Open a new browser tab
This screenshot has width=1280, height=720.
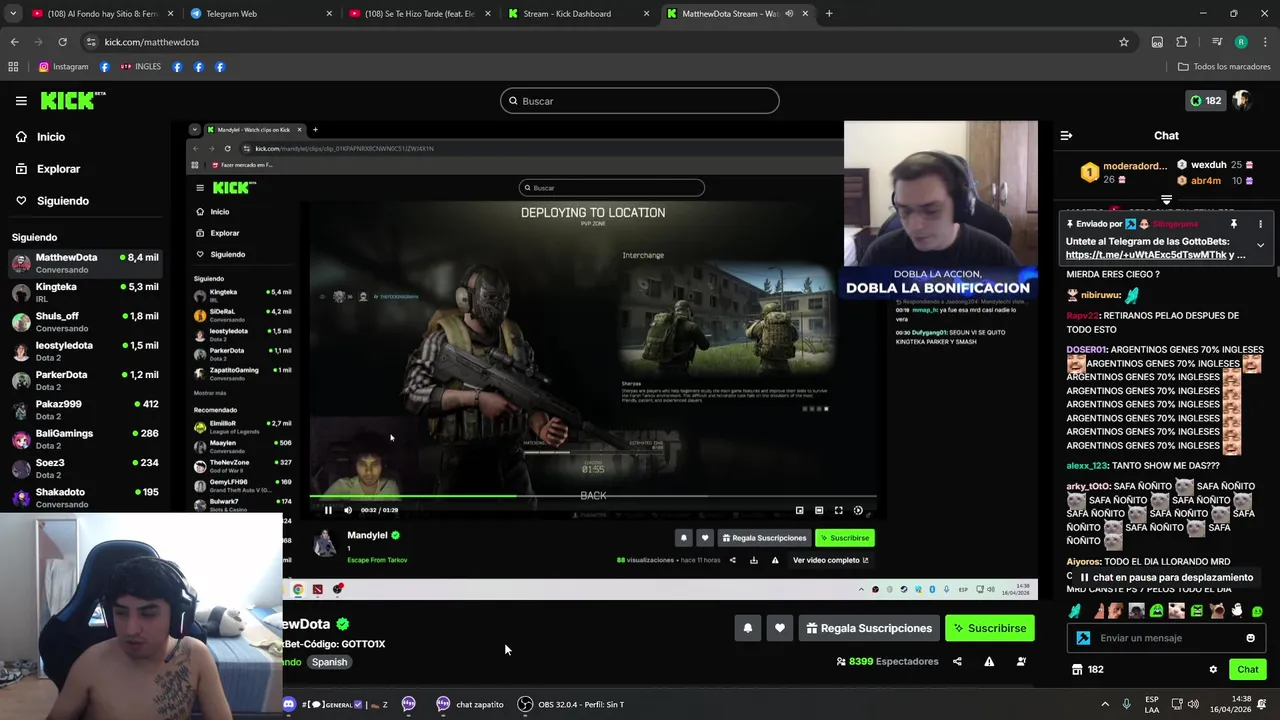click(829, 14)
